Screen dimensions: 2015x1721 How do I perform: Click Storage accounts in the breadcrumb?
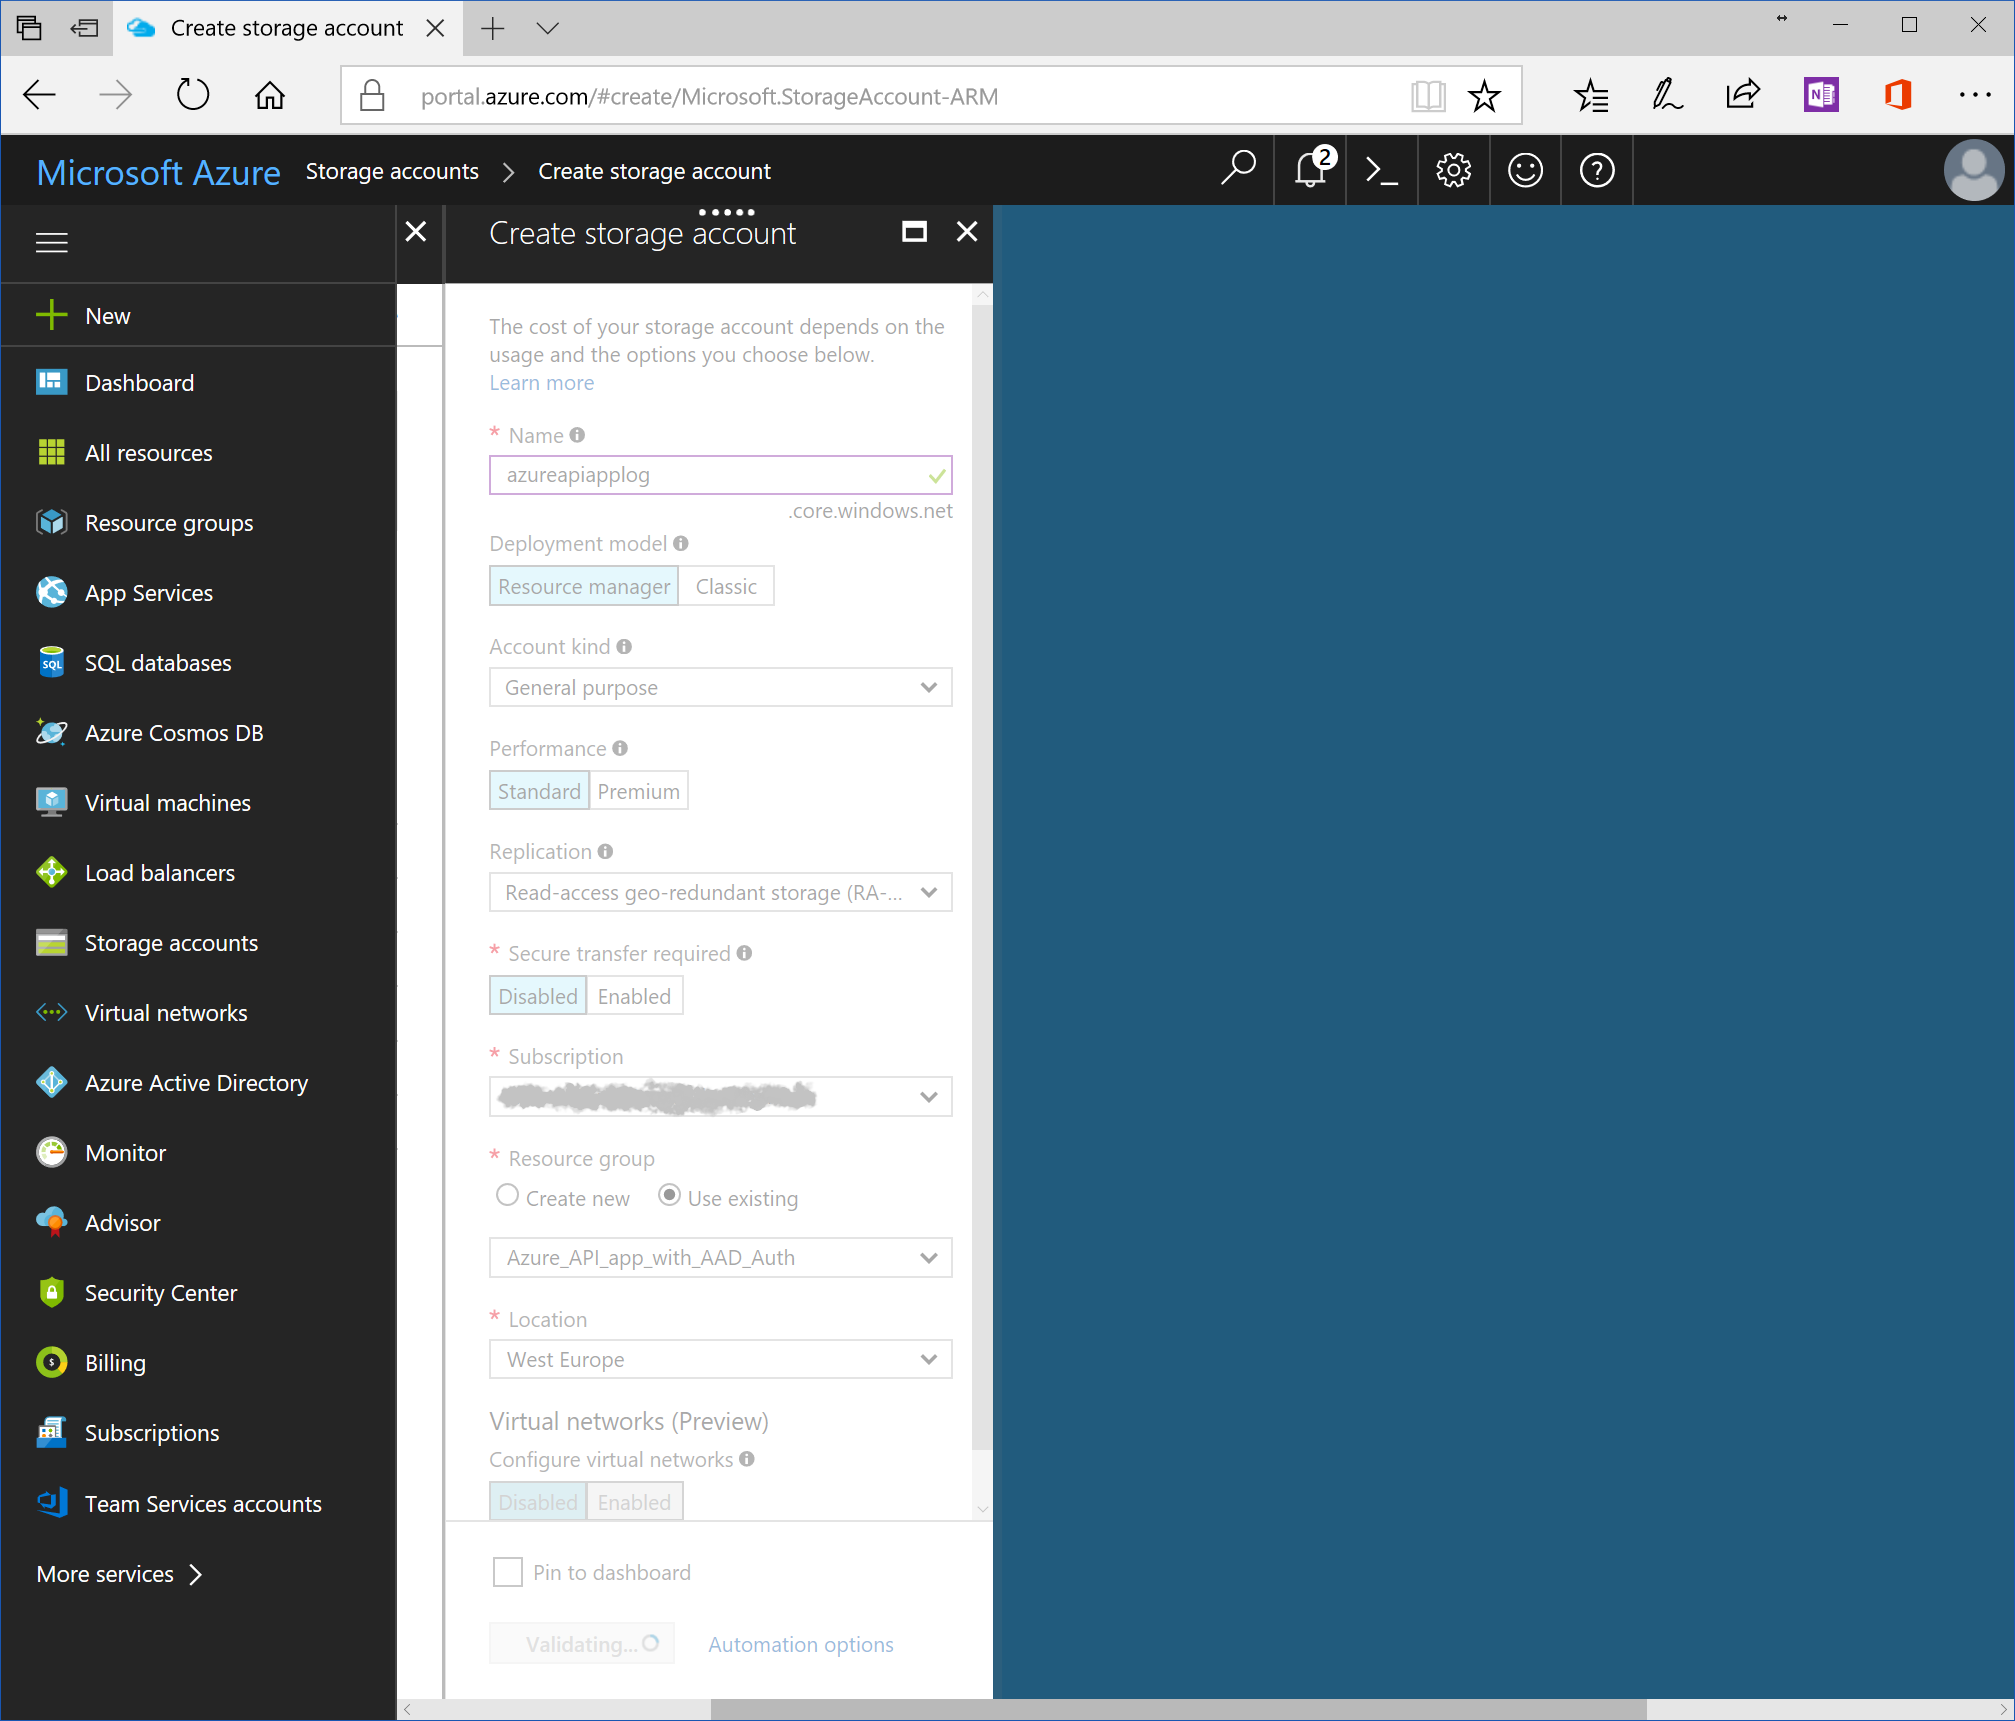point(392,171)
